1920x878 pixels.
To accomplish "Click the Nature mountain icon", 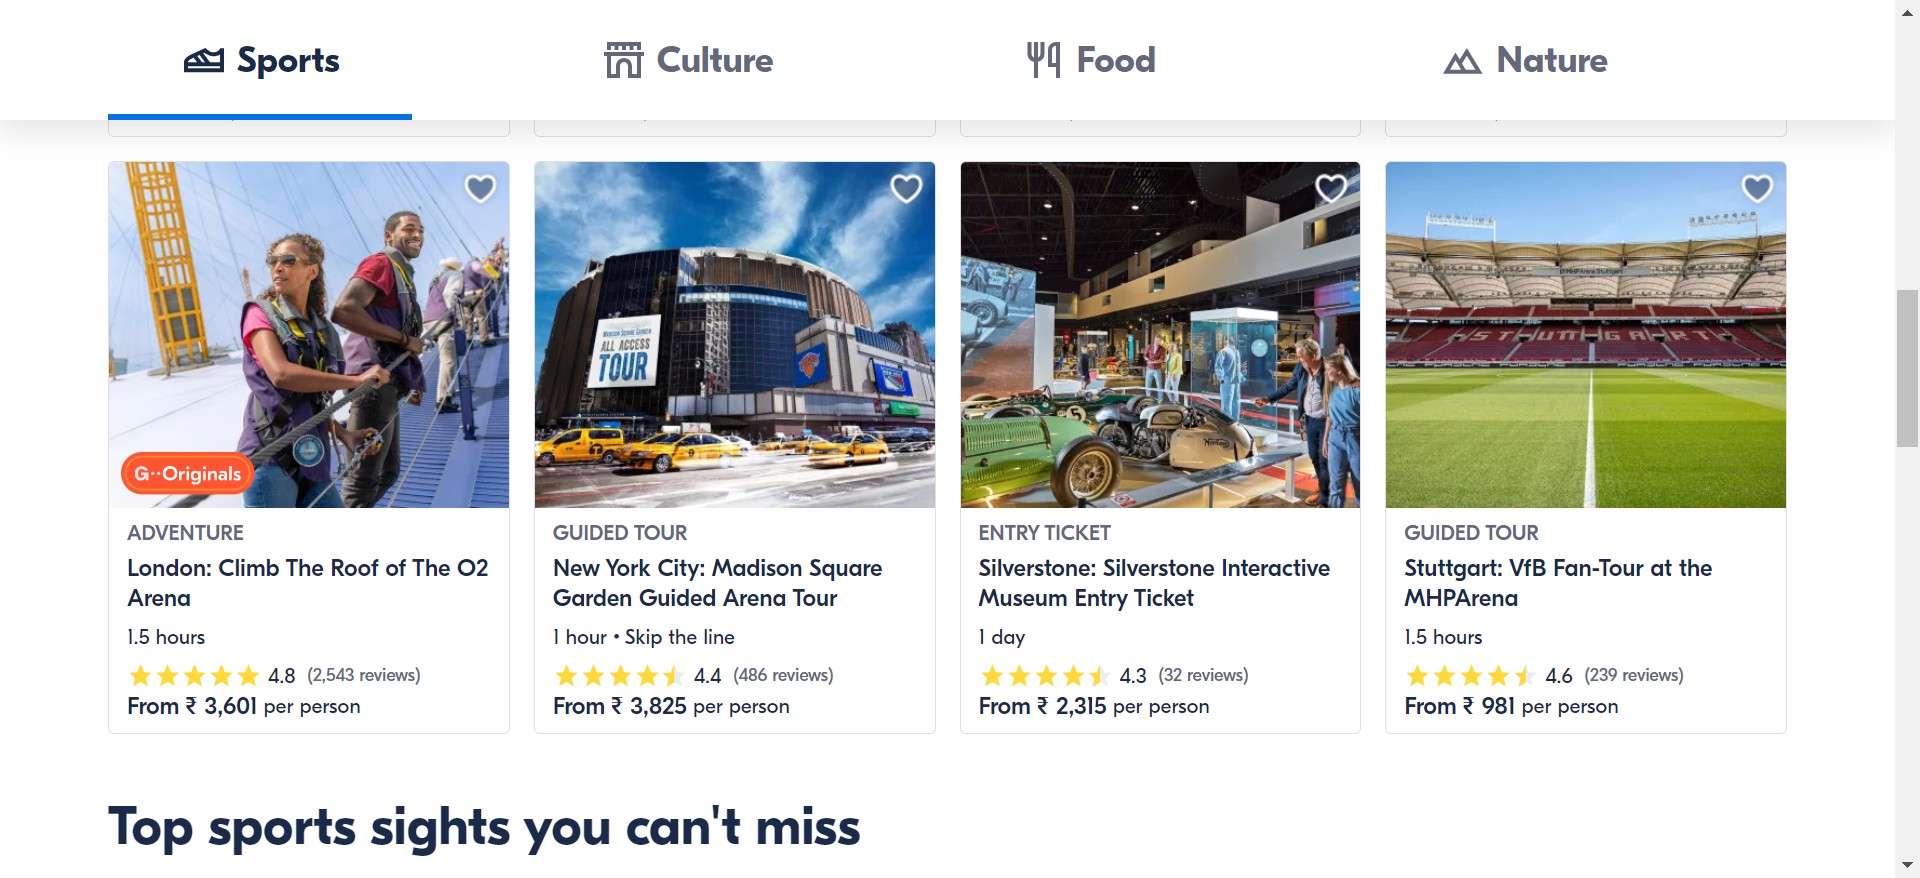I will point(1462,62).
